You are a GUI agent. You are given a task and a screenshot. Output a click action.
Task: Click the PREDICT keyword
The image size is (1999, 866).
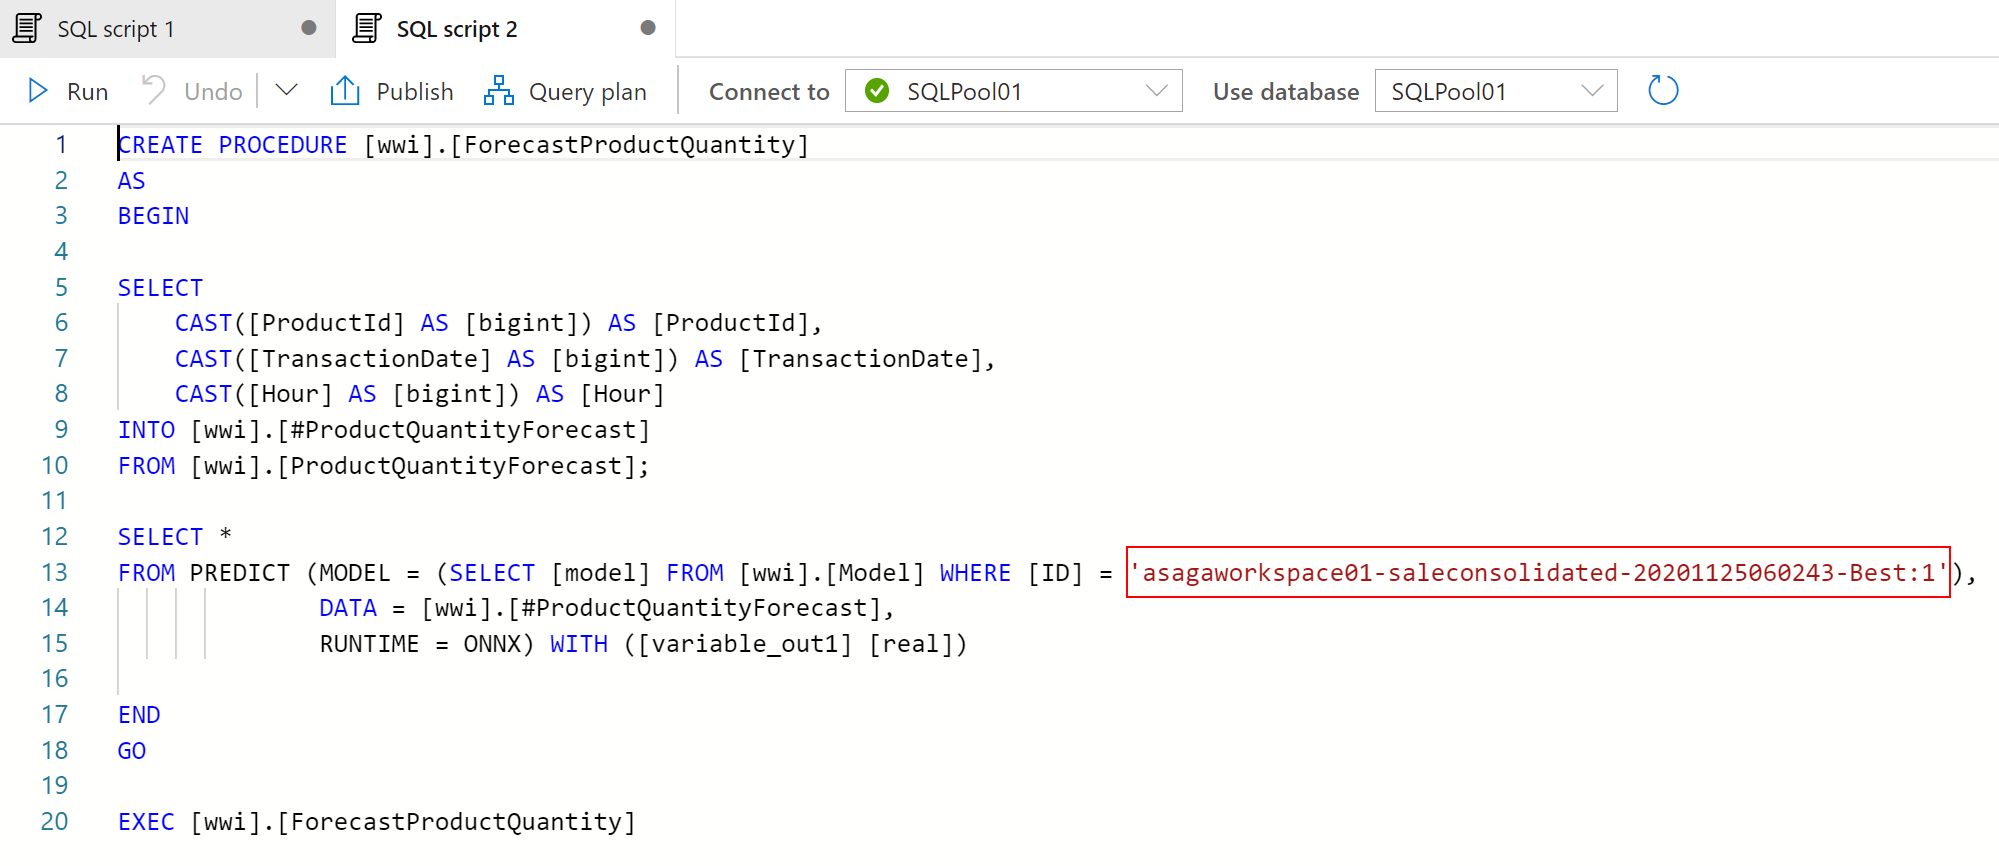coord(240,573)
